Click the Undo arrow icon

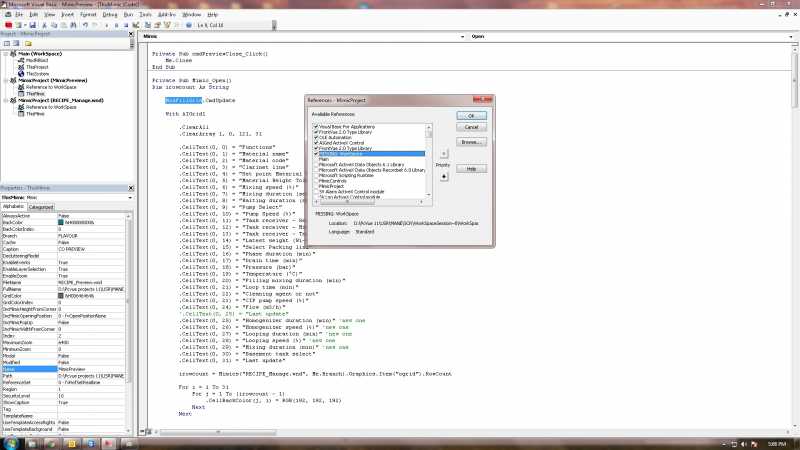click(85, 25)
